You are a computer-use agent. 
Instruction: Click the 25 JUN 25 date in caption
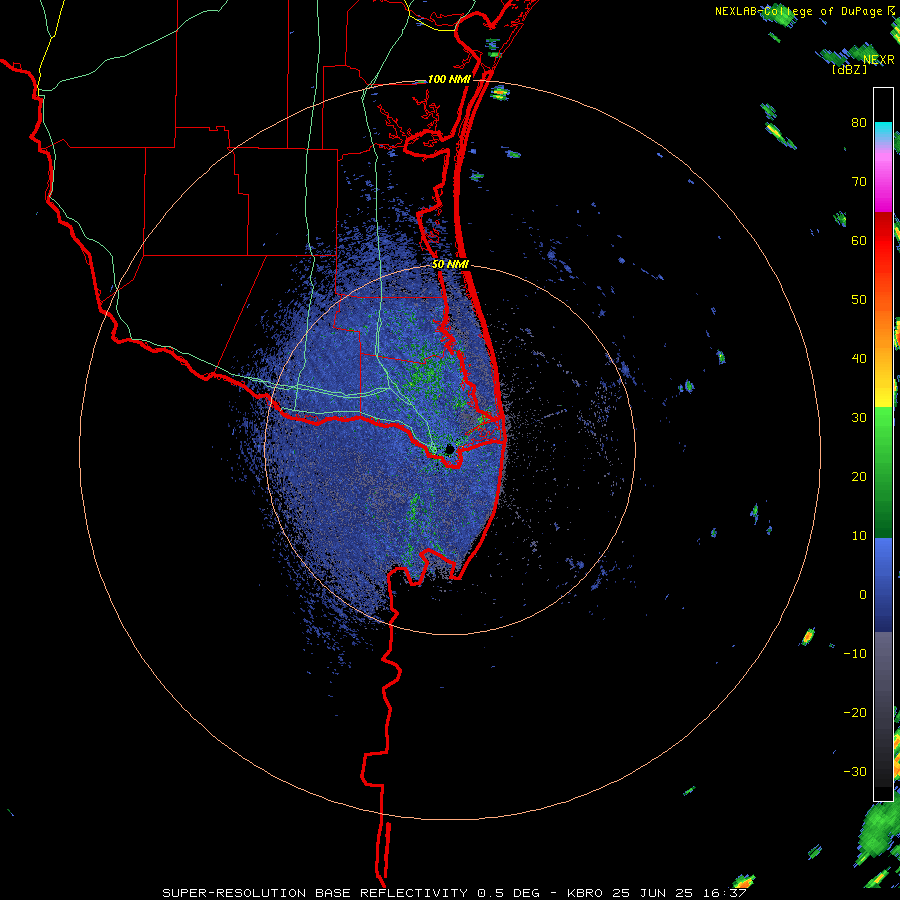[x=656, y=893]
